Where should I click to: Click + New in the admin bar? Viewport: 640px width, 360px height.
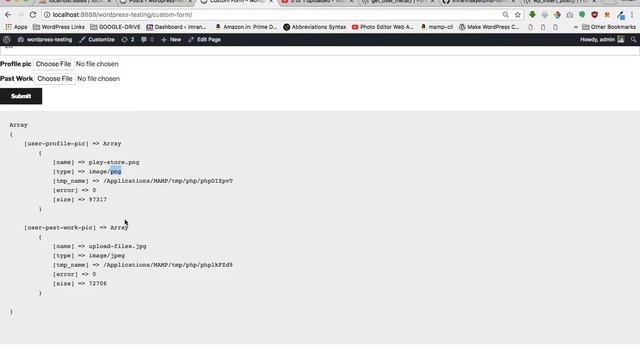[x=171, y=40]
